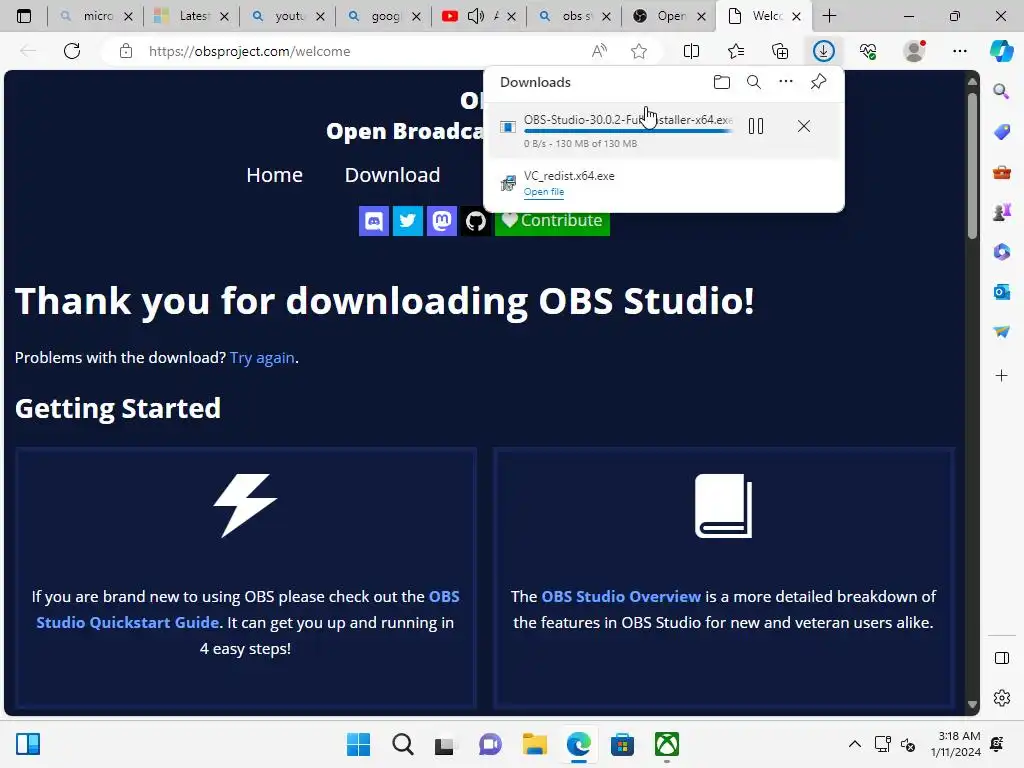Click the Try again link
The image size is (1024, 768).
[x=262, y=358]
